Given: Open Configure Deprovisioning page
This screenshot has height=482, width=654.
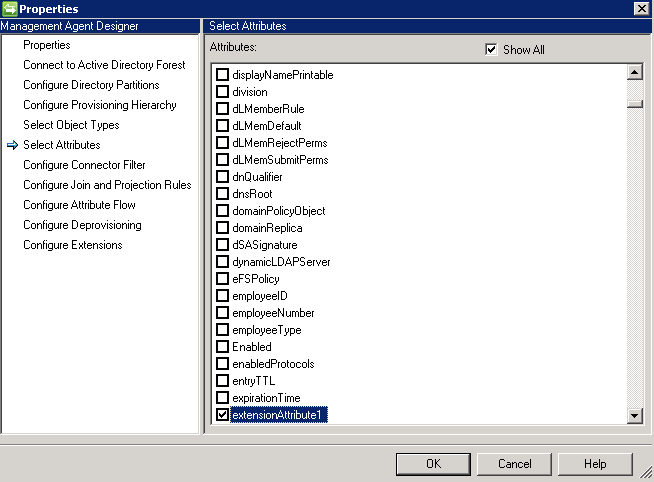Looking at the screenshot, I should [x=82, y=225].
